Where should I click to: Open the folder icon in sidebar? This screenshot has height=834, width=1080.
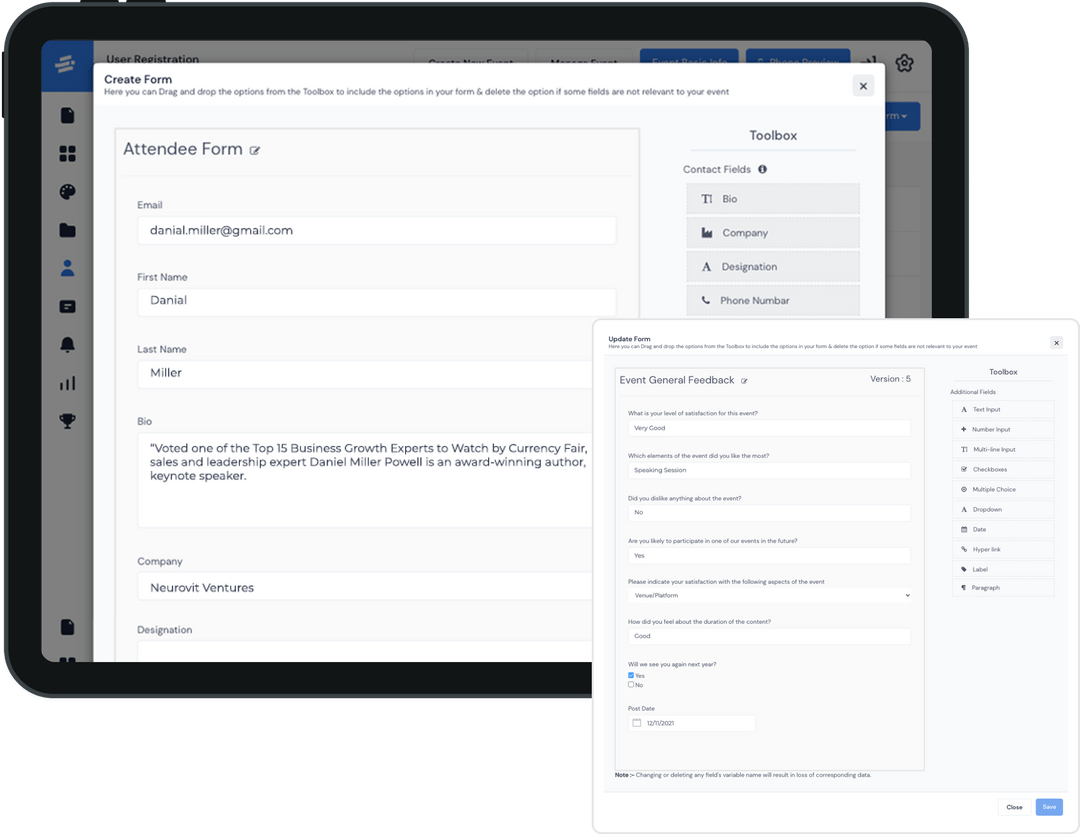pyautogui.click(x=68, y=230)
